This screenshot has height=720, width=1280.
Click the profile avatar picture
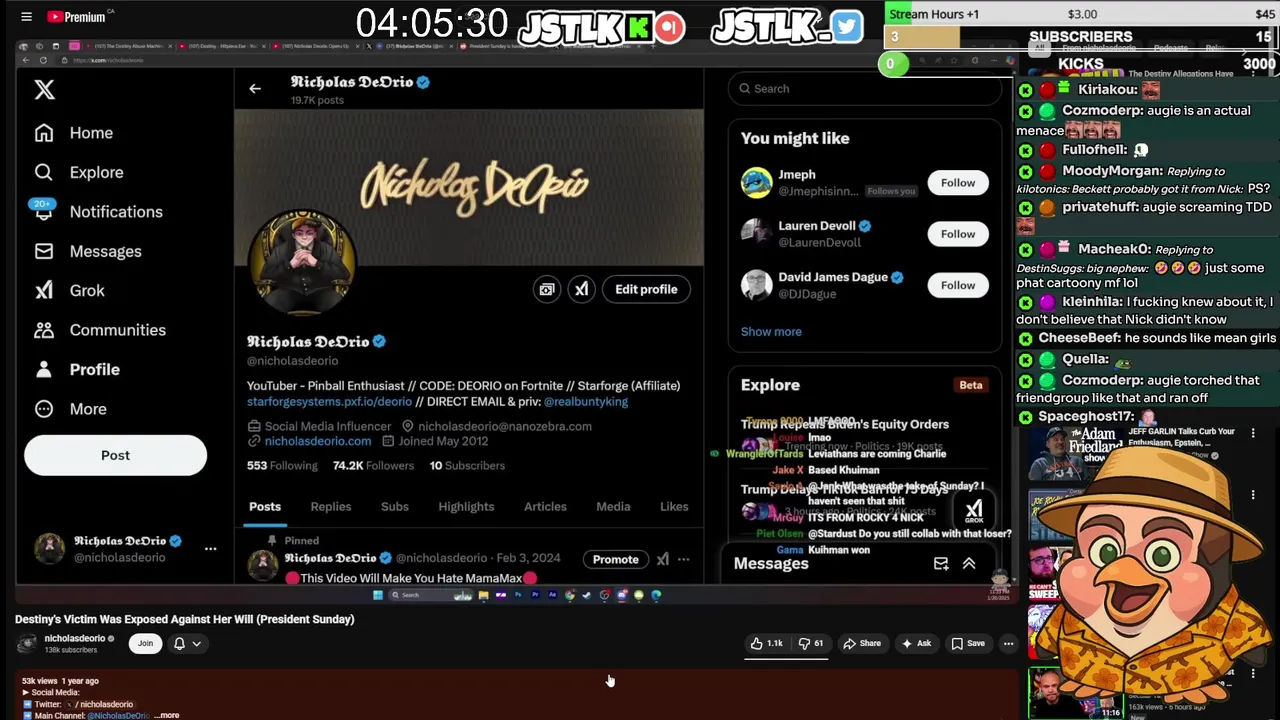[x=302, y=263]
